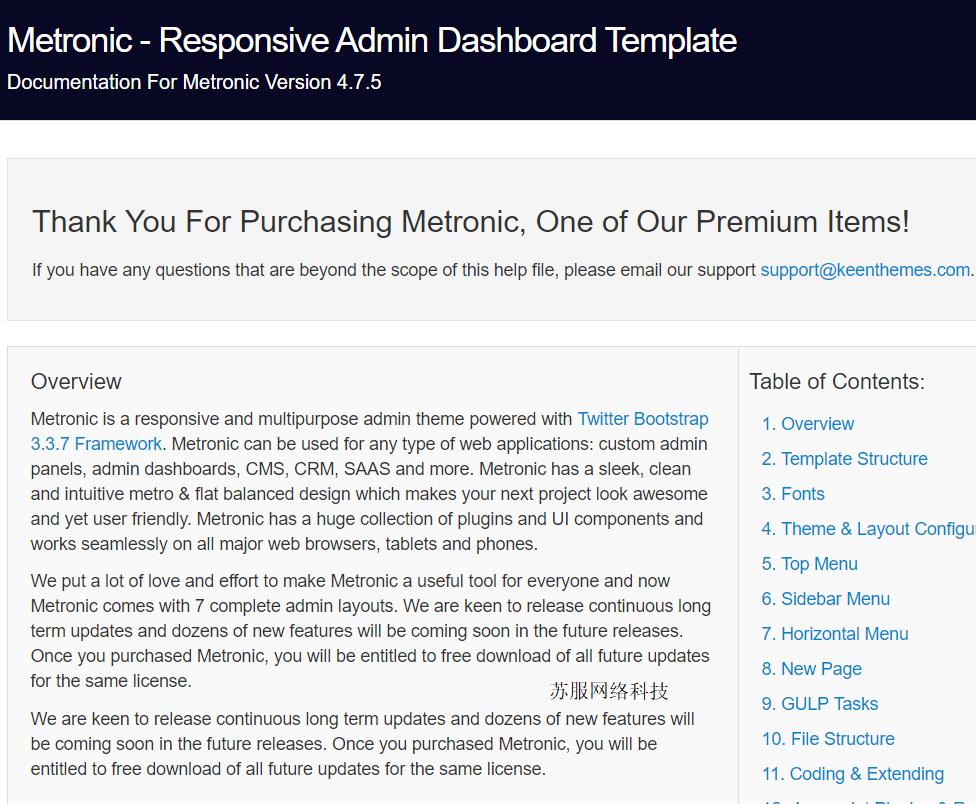The height and width of the screenshot is (804, 976).
Task: Click the 苏服网络科技 watermark text
Action: (x=609, y=691)
